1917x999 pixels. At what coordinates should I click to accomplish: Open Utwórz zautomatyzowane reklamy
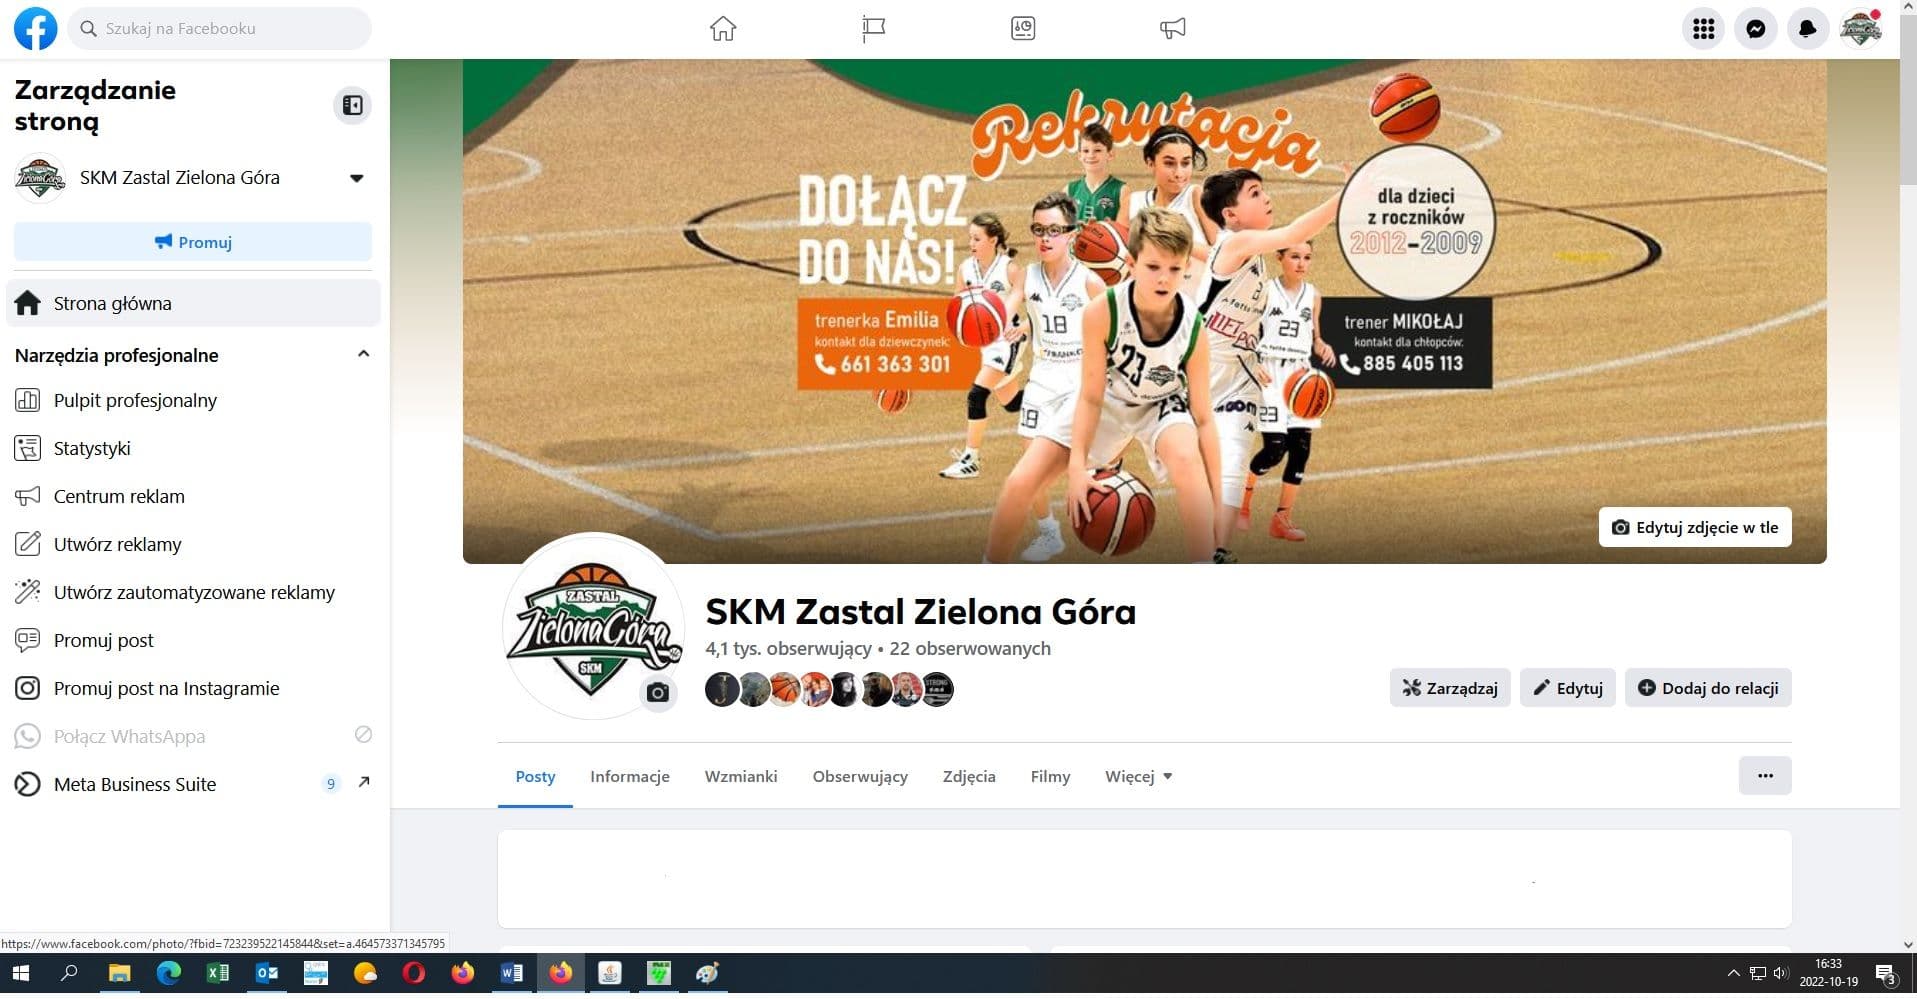coord(193,592)
